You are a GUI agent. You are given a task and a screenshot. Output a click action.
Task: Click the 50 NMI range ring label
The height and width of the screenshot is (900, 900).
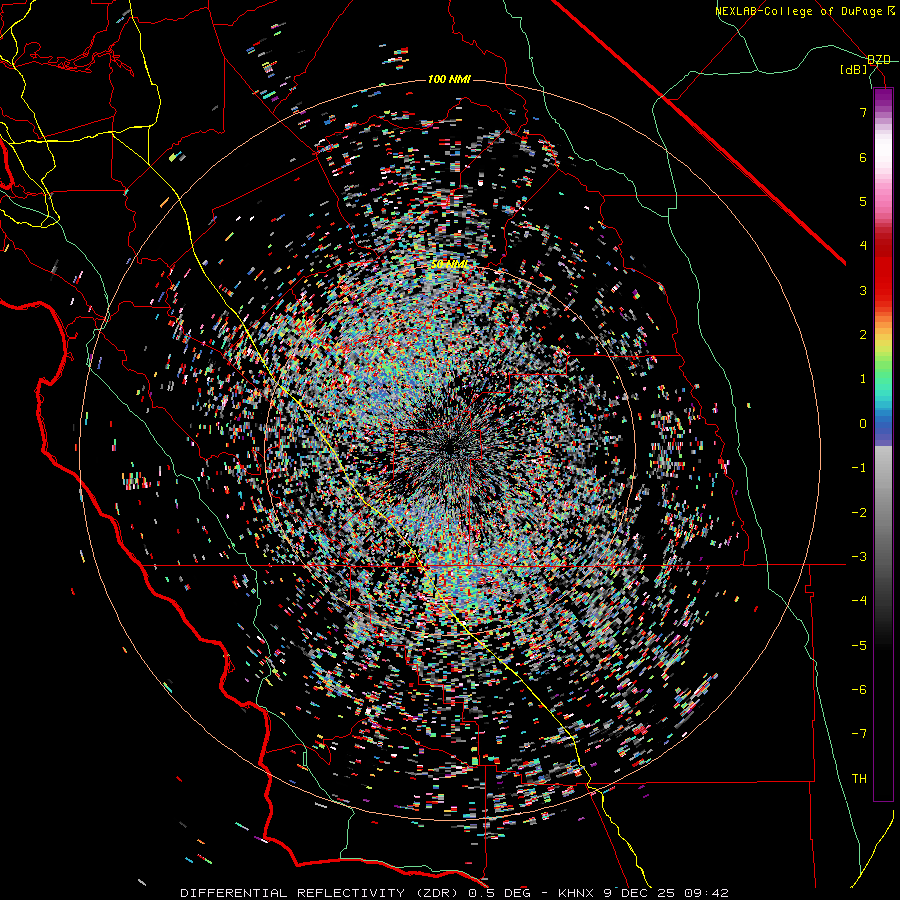point(449,264)
